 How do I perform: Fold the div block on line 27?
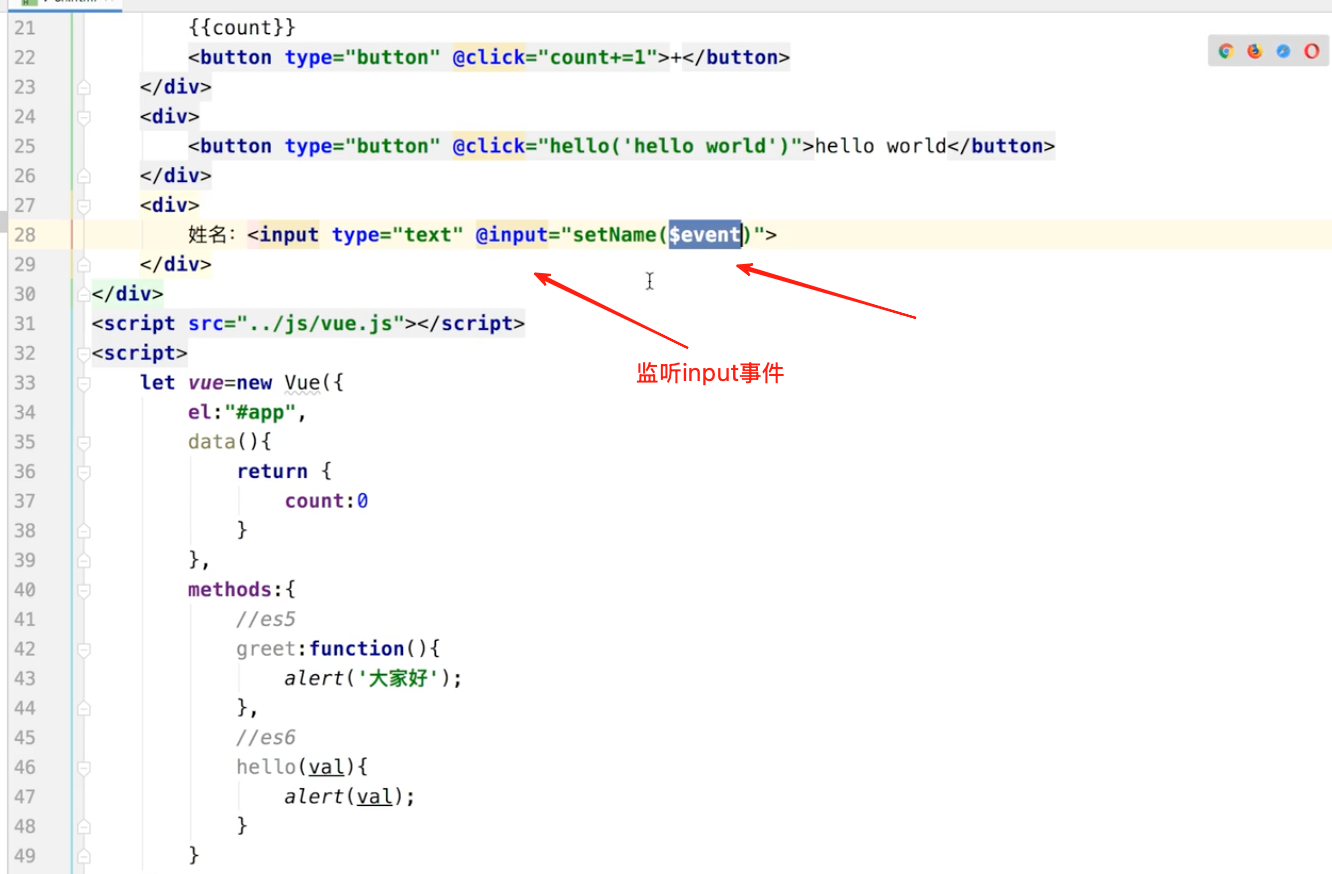coord(84,206)
